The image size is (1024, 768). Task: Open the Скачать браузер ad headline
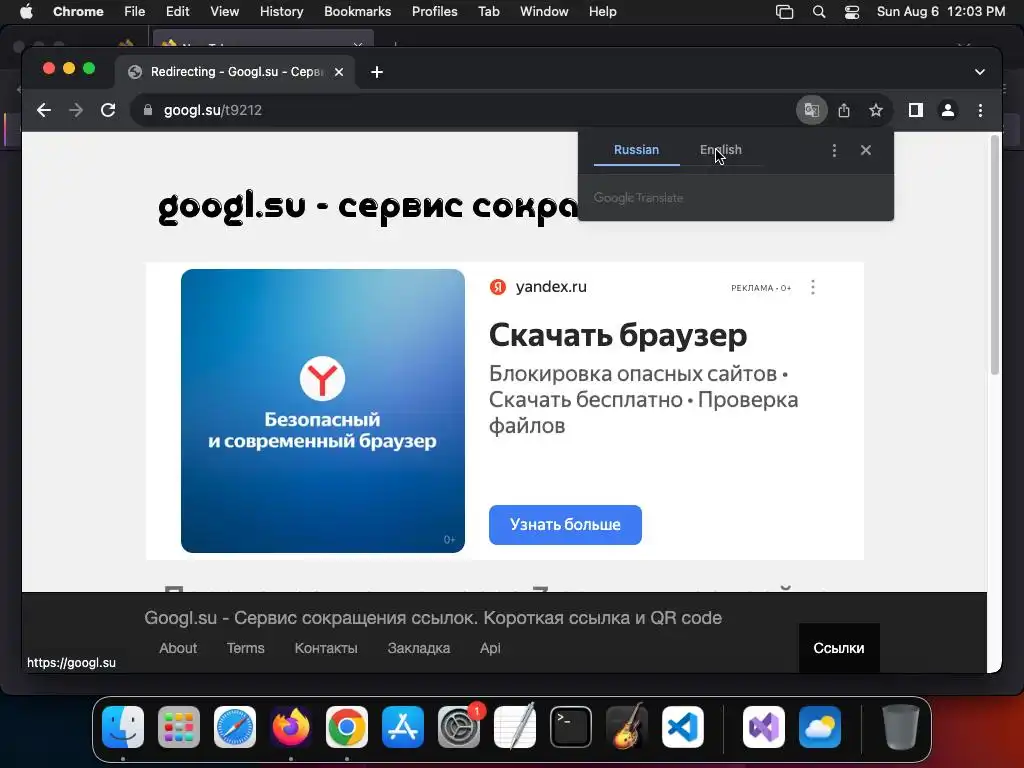click(x=618, y=335)
